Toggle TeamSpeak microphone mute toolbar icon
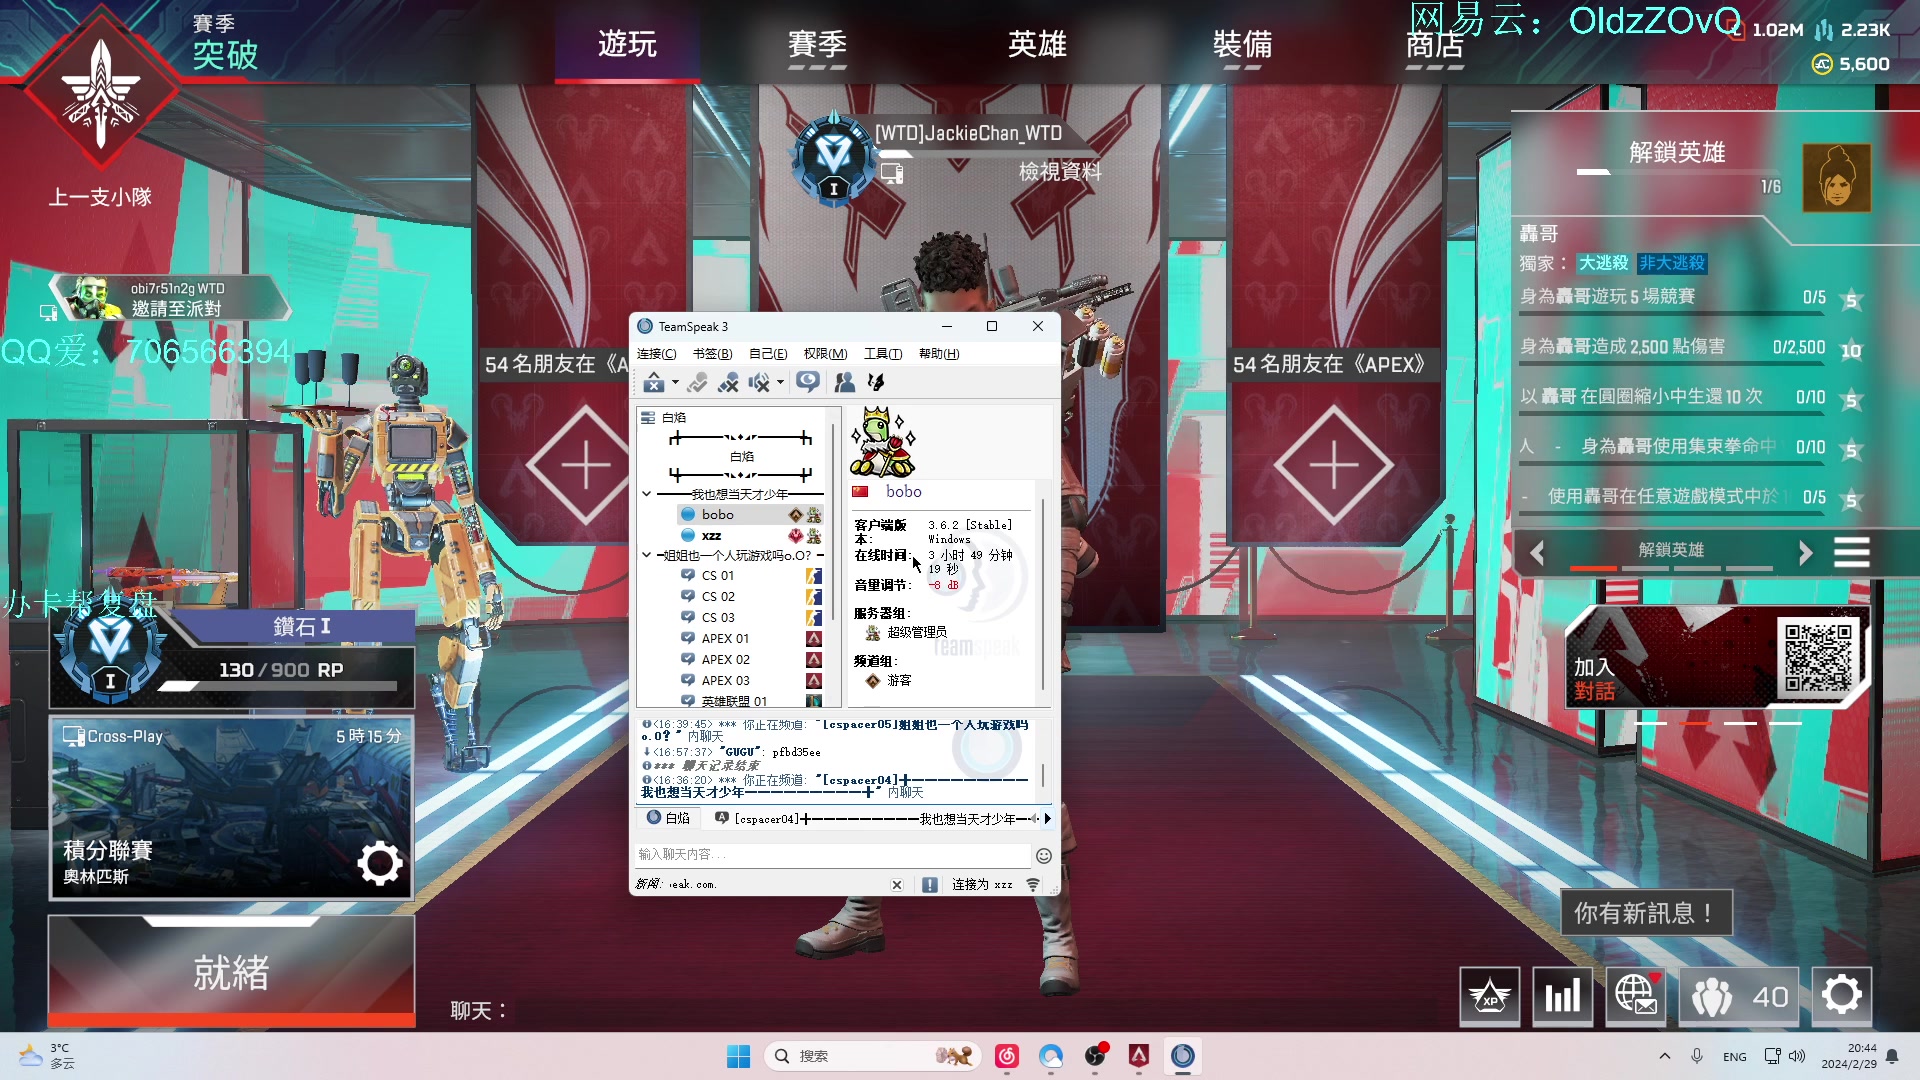This screenshot has height=1080, width=1920. click(728, 382)
